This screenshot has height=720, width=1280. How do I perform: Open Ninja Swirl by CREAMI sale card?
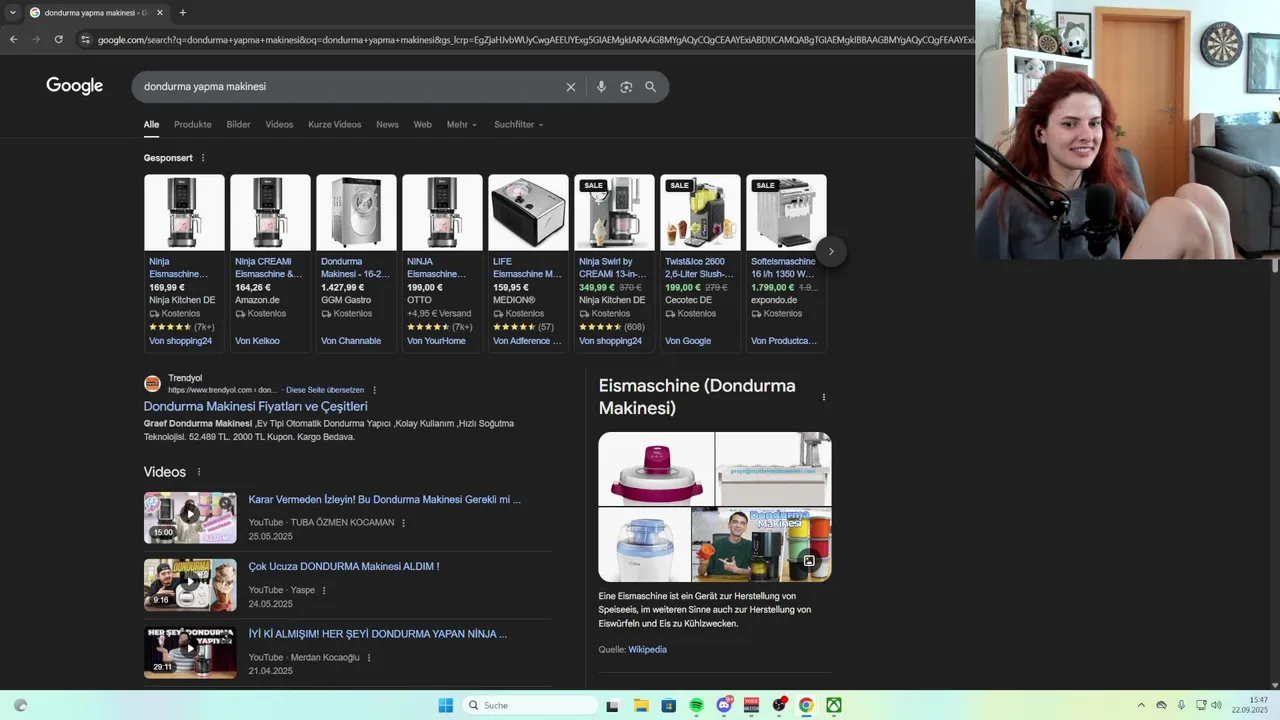[614, 263]
